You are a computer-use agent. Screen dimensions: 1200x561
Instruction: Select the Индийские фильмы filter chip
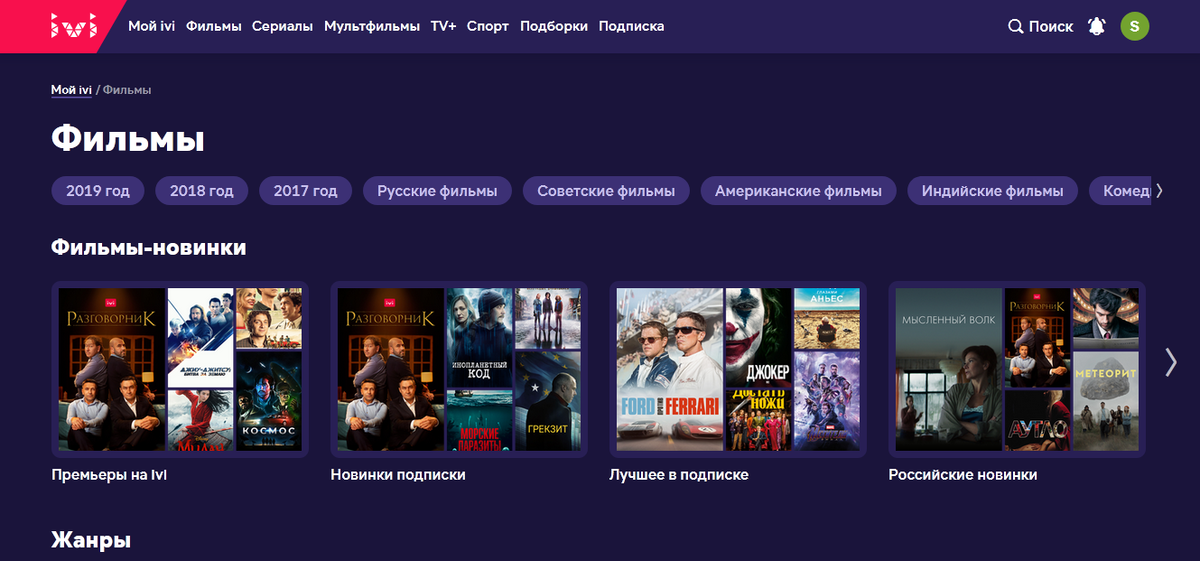click(993, 191)
